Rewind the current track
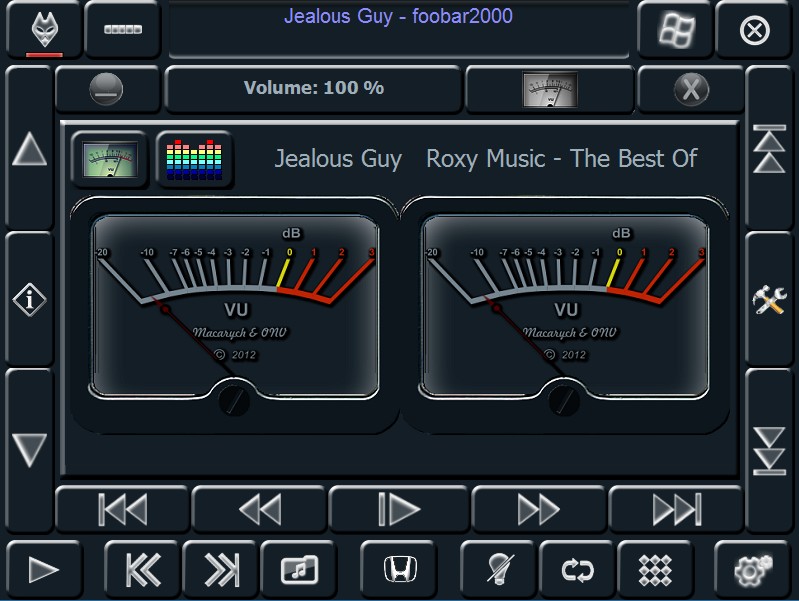799x601 pixels. (260, 510)
